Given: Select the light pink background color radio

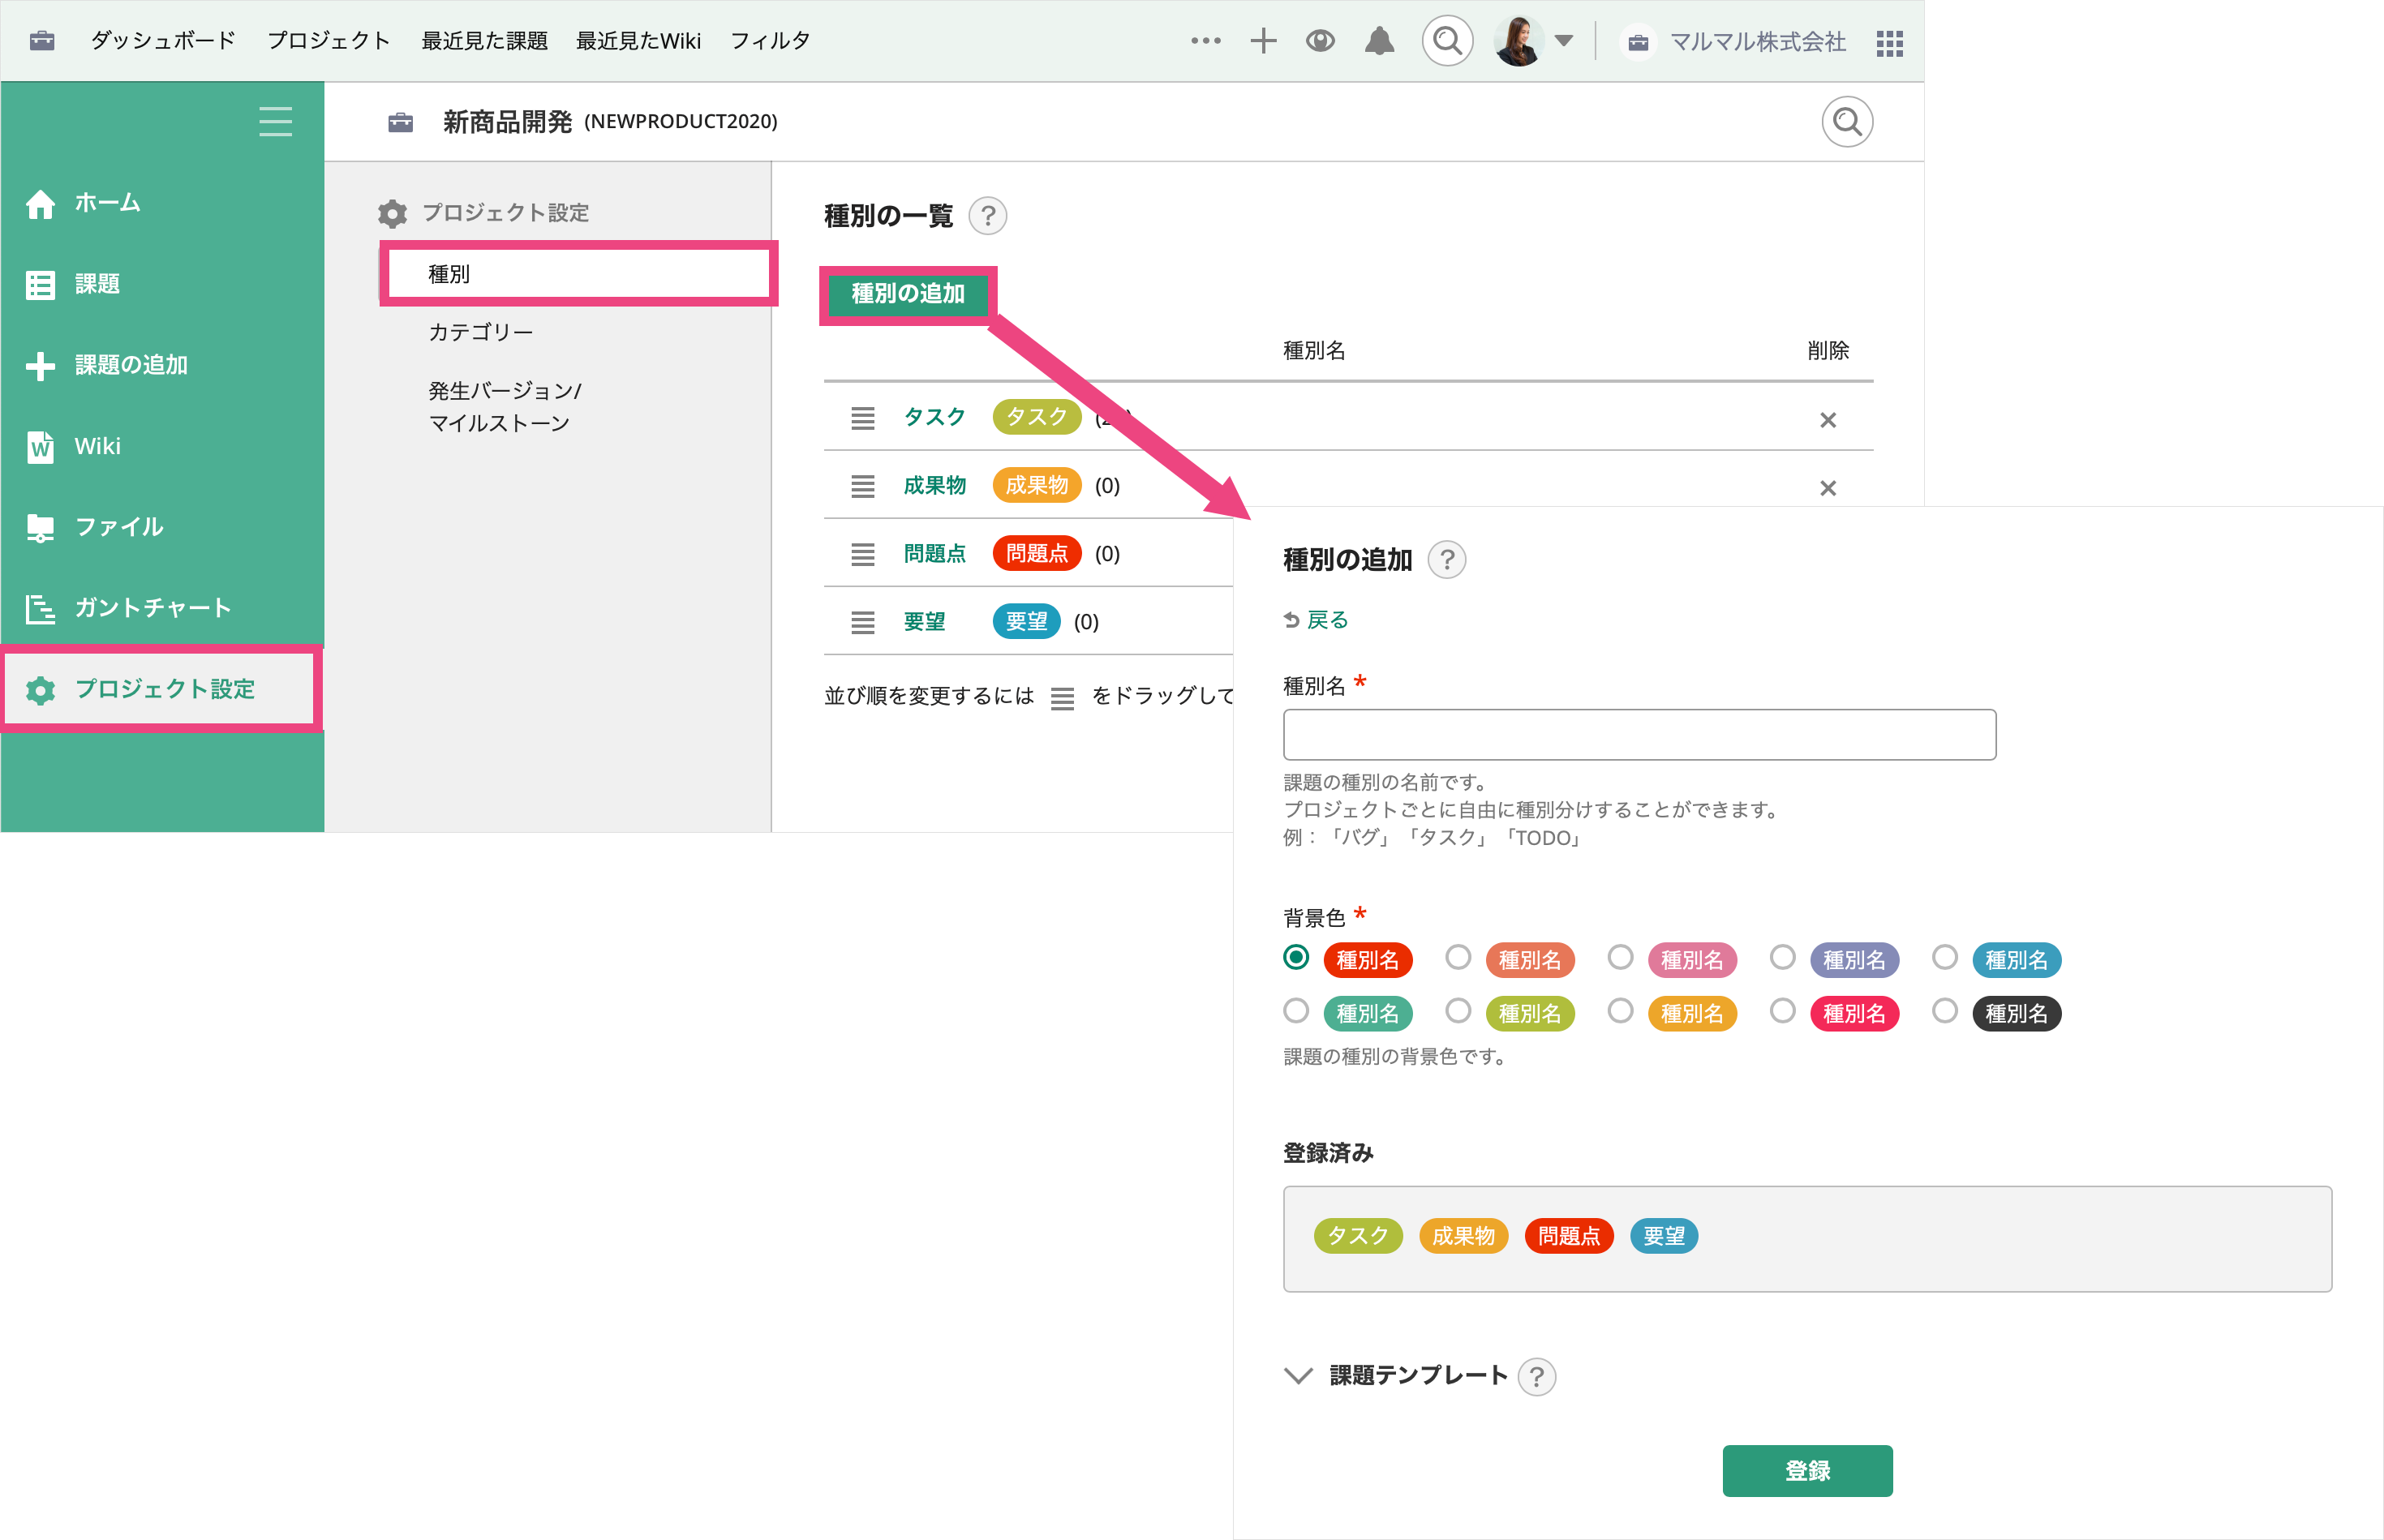Looking at the screenshot, I should tap(1620, 958).
